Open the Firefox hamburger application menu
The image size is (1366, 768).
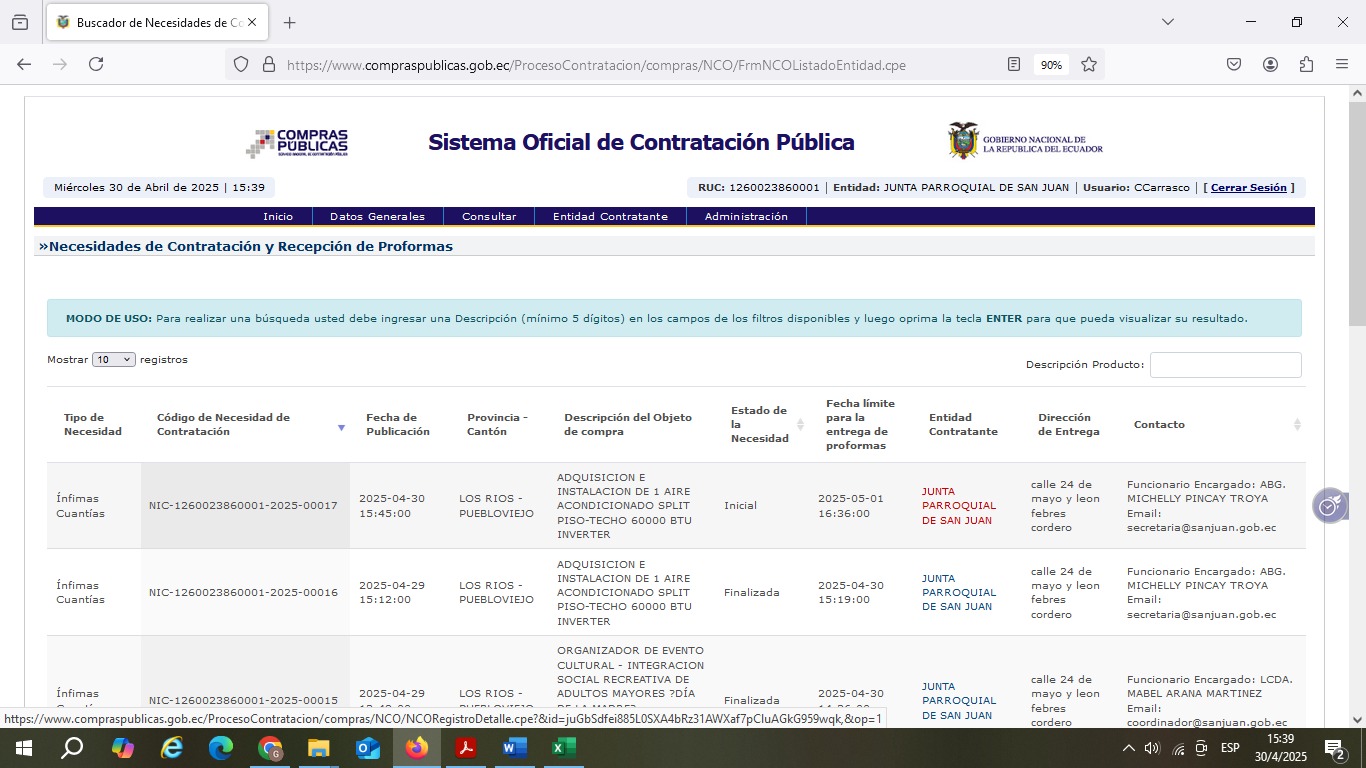1342,64
